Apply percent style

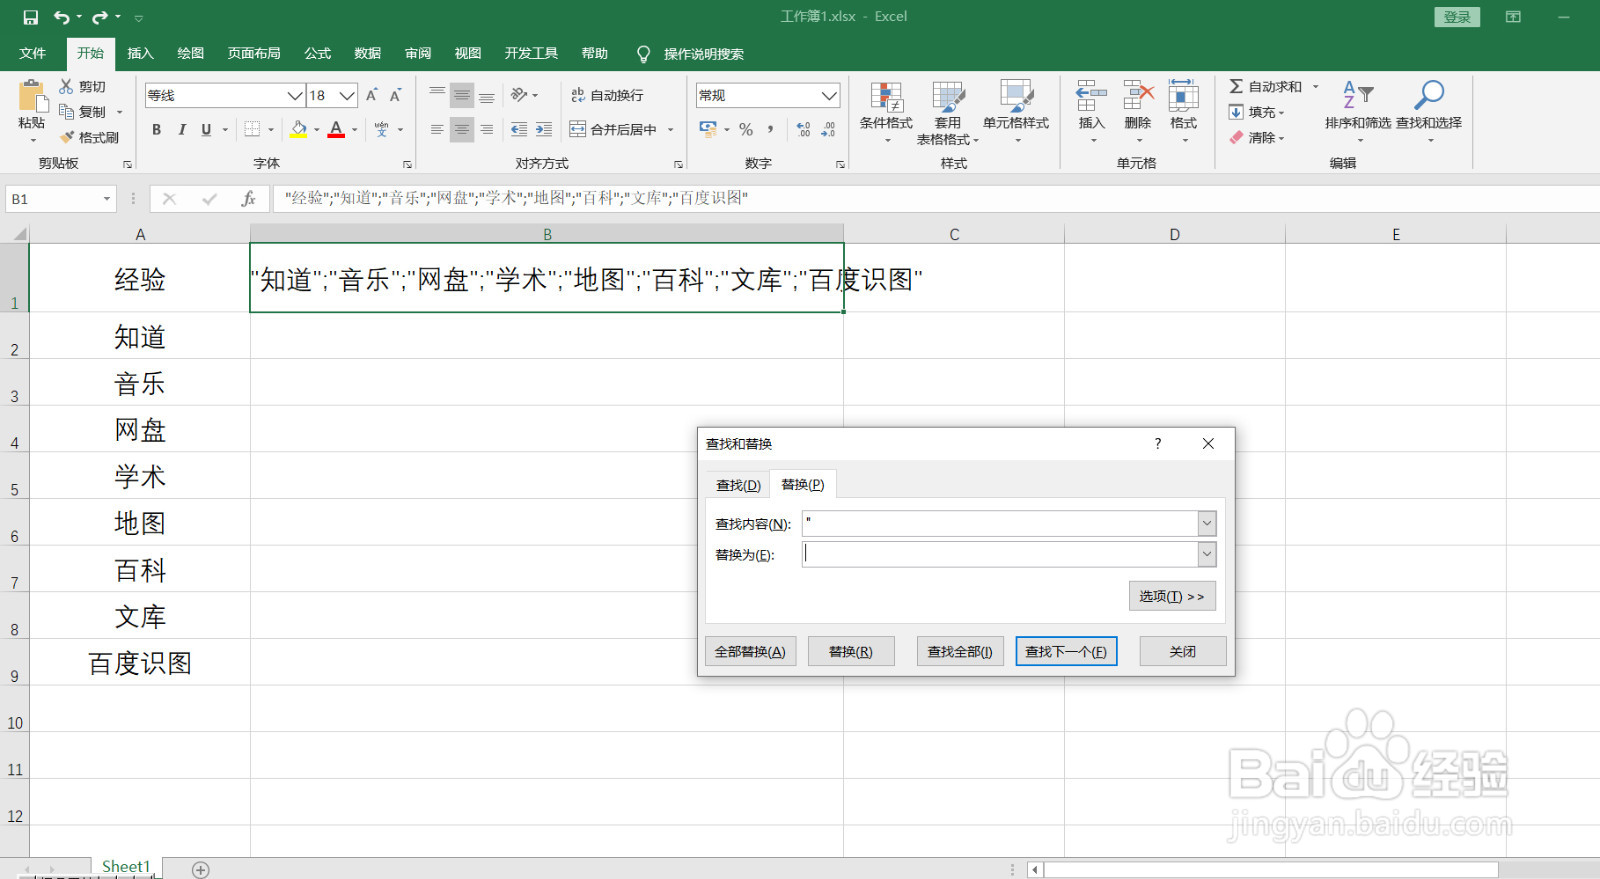(x=746, y=129)
